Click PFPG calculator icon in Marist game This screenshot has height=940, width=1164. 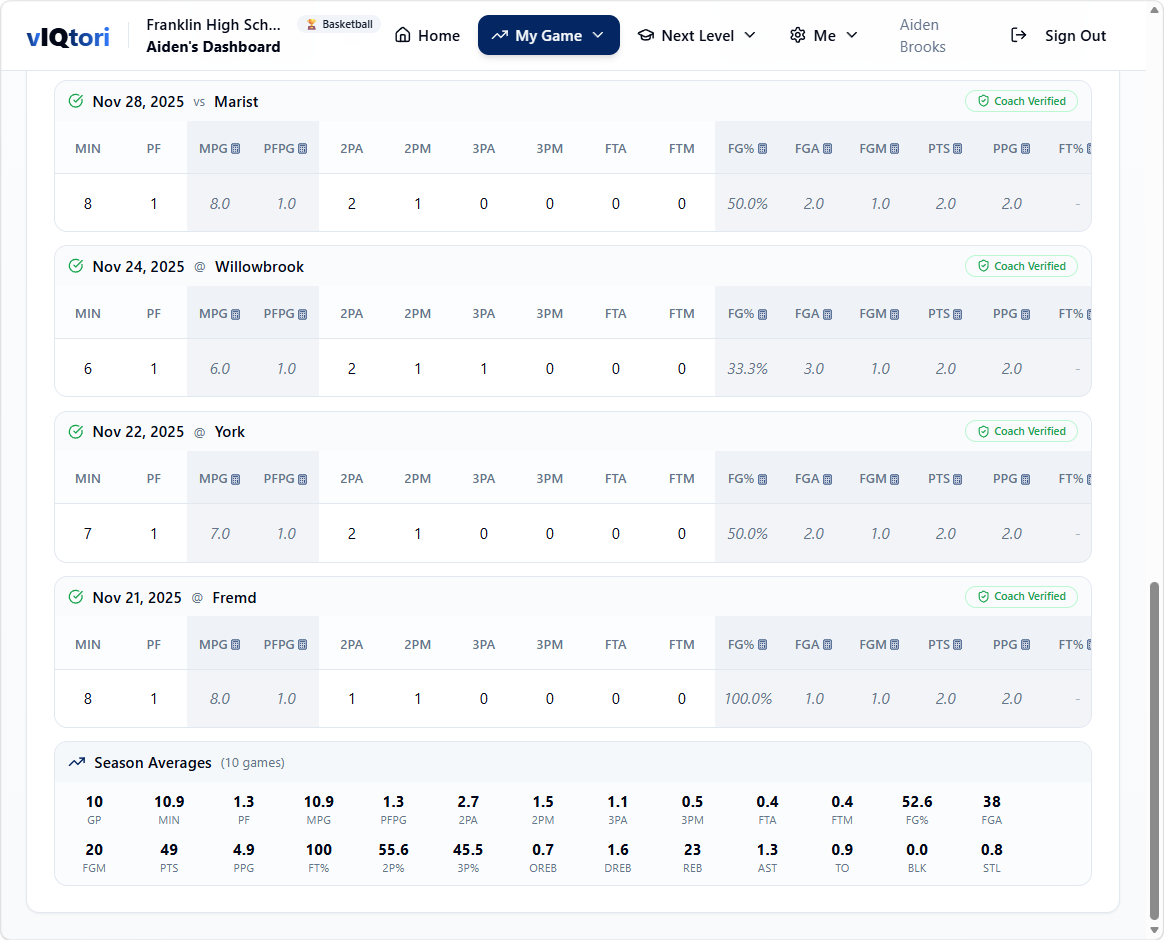pyautogui.click(x=302, y=148)
